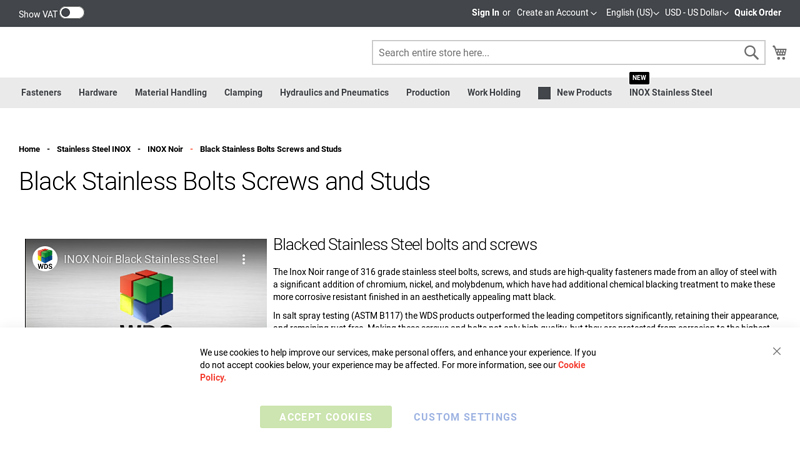This screenshot has width=800, height=450.
Task: Click the magnifying glass search icon
Action: [751, 53]
